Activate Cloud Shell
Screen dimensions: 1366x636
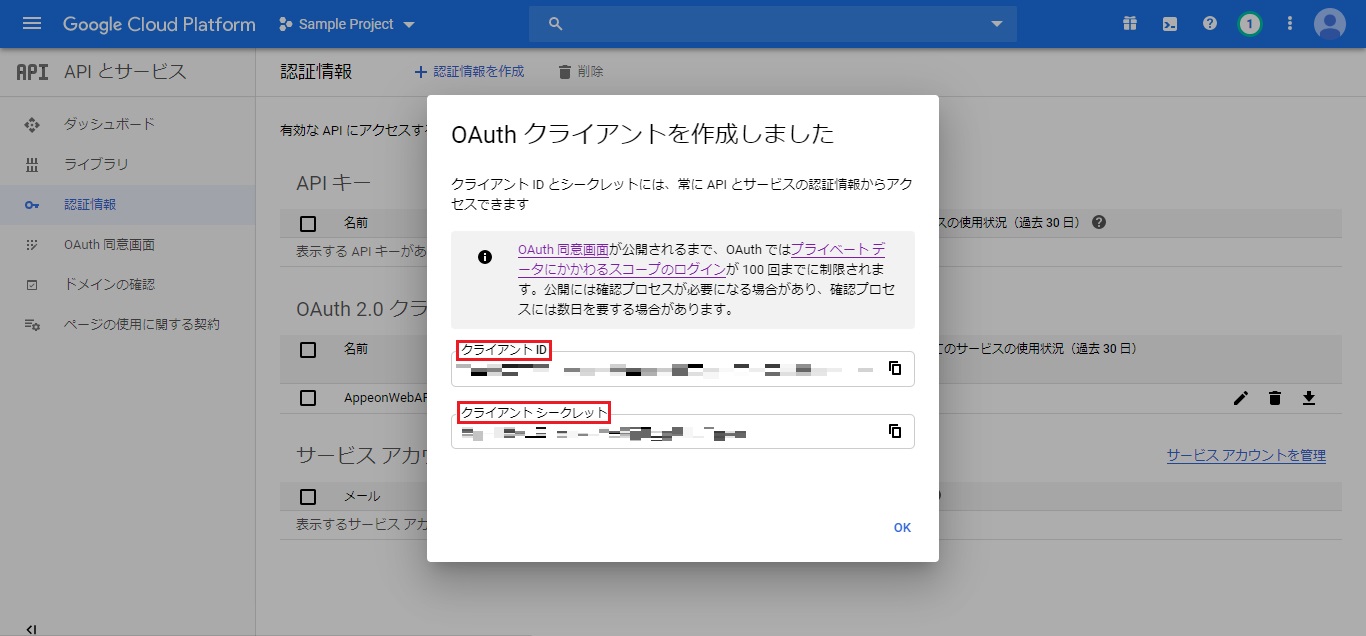pos(1169,22)
